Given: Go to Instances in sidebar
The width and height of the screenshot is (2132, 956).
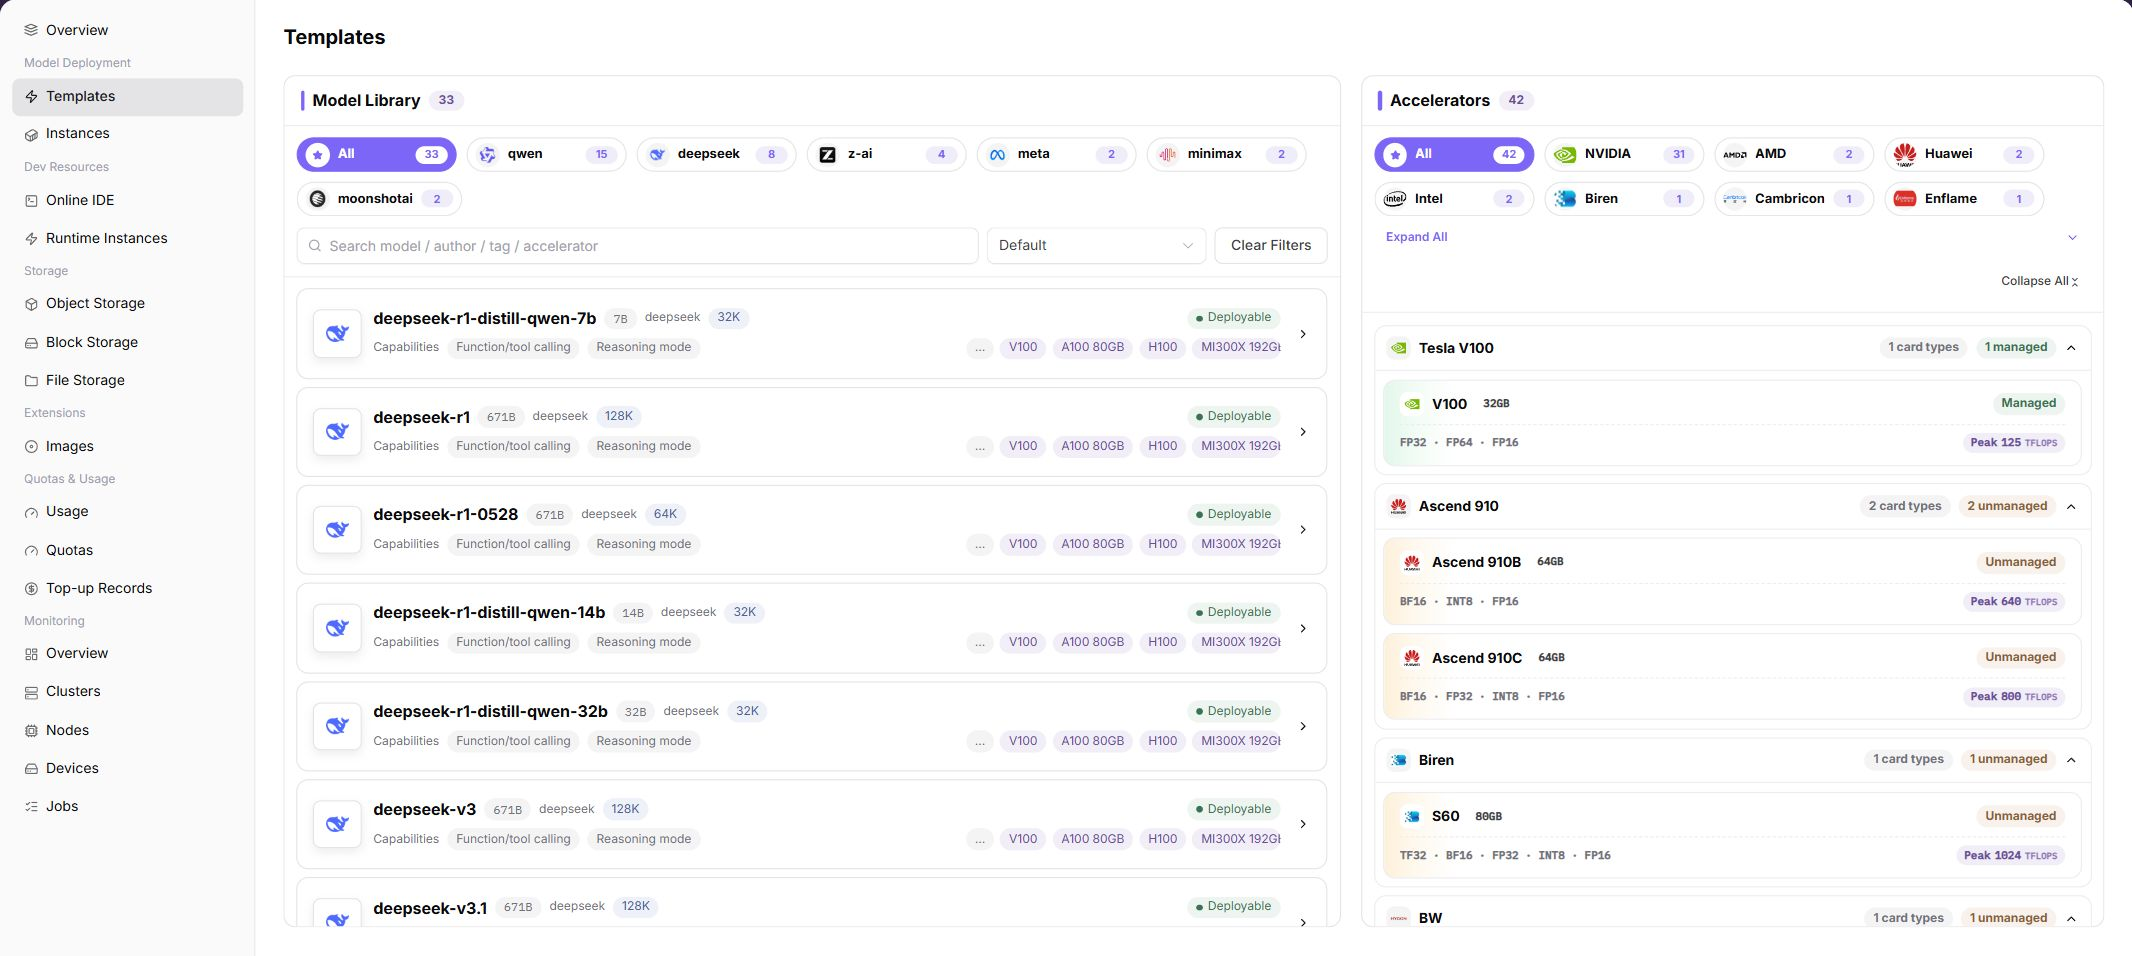Looking at the screenshot, I should (128, 134).
